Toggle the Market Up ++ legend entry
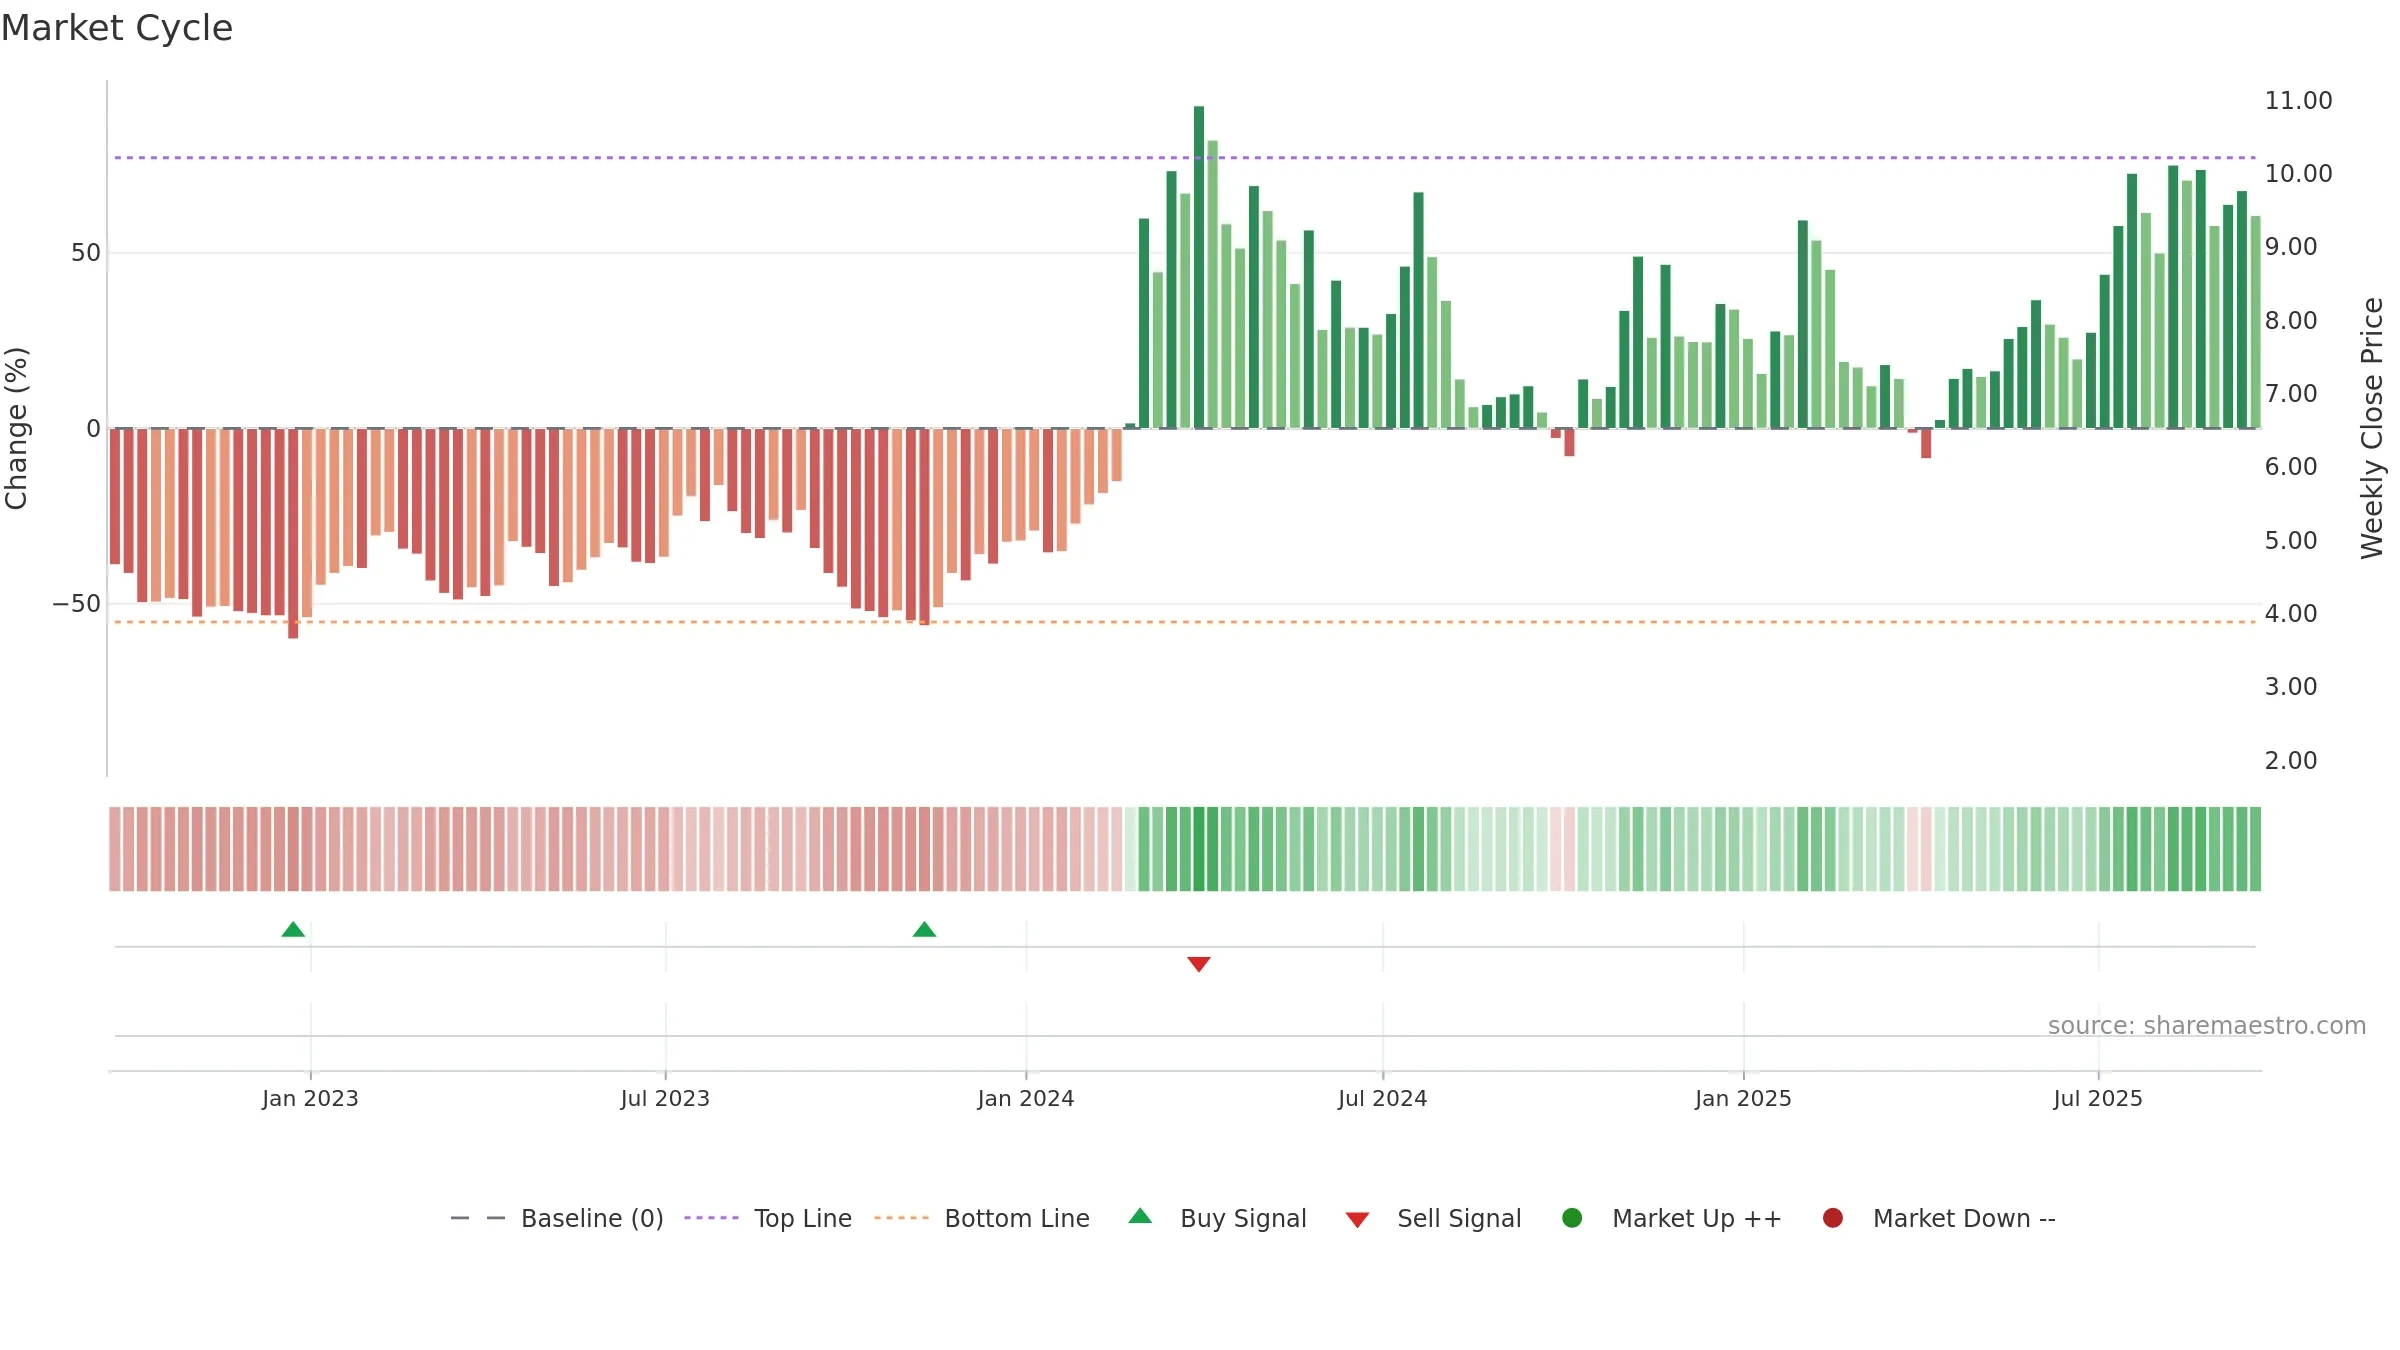 click(1671, 1218)
